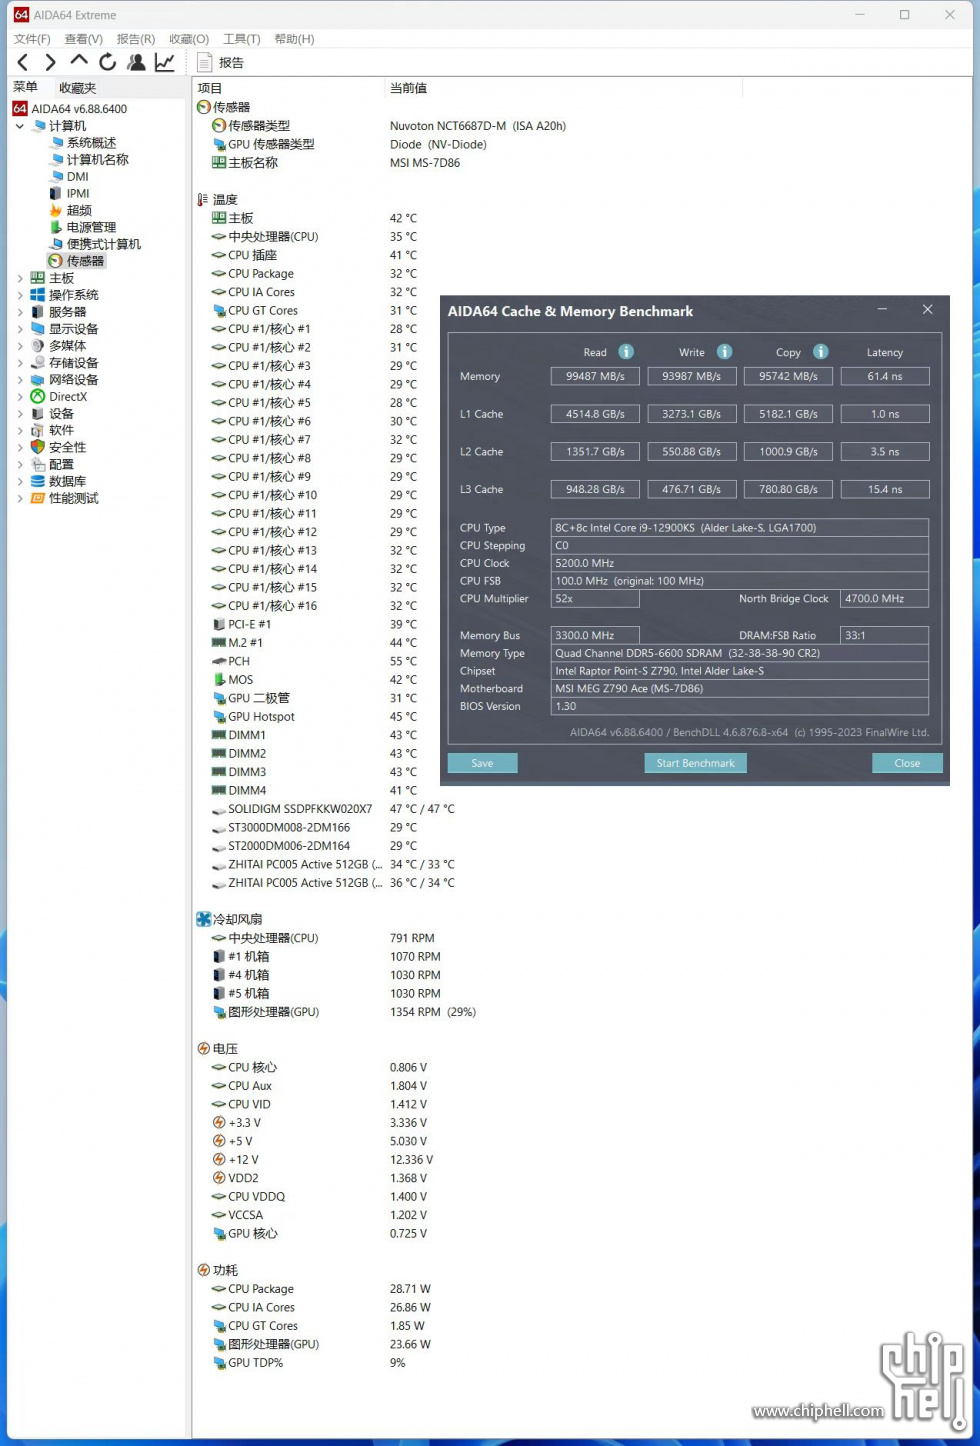Click the 软件 software icon
Viewport: 980px width, 1446px height.
(38, 430)
